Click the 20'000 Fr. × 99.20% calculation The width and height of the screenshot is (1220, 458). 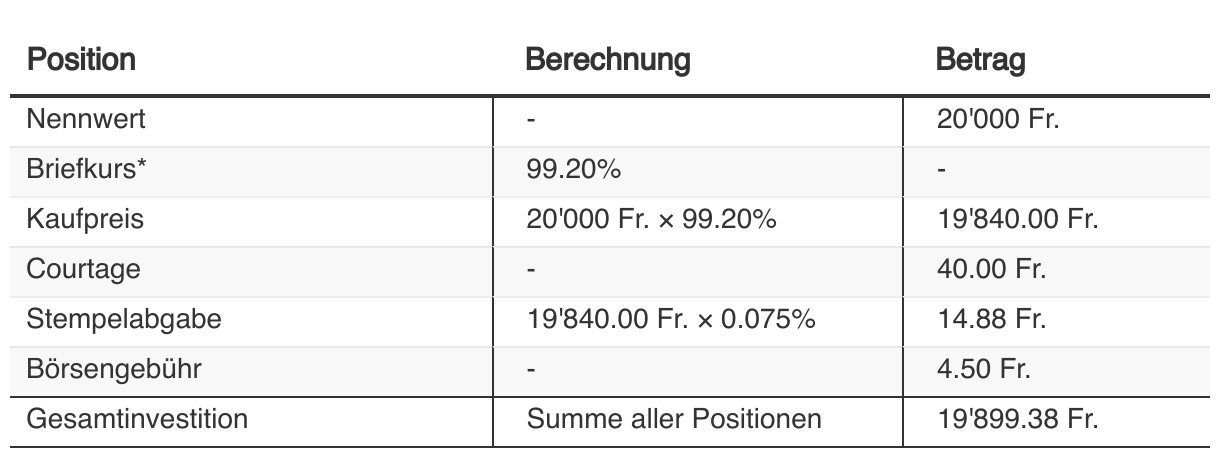(x=651, y=220)
